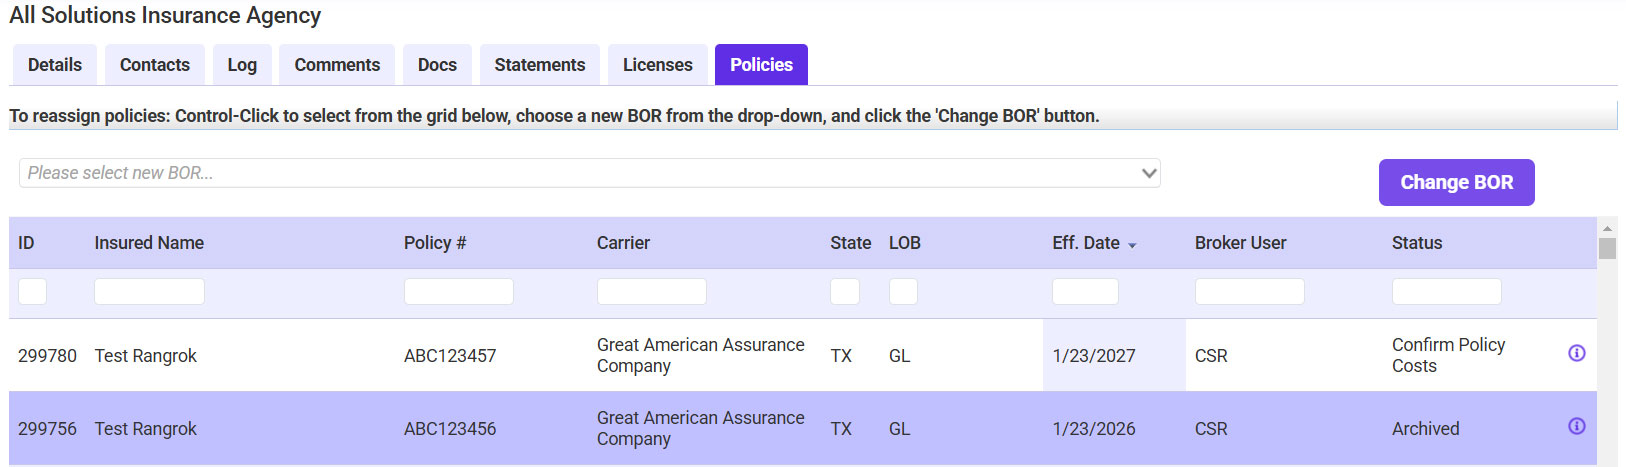Screen dimensions: 1626x467
Task: Focus the Policy # filter box
Action: [458, 291]
